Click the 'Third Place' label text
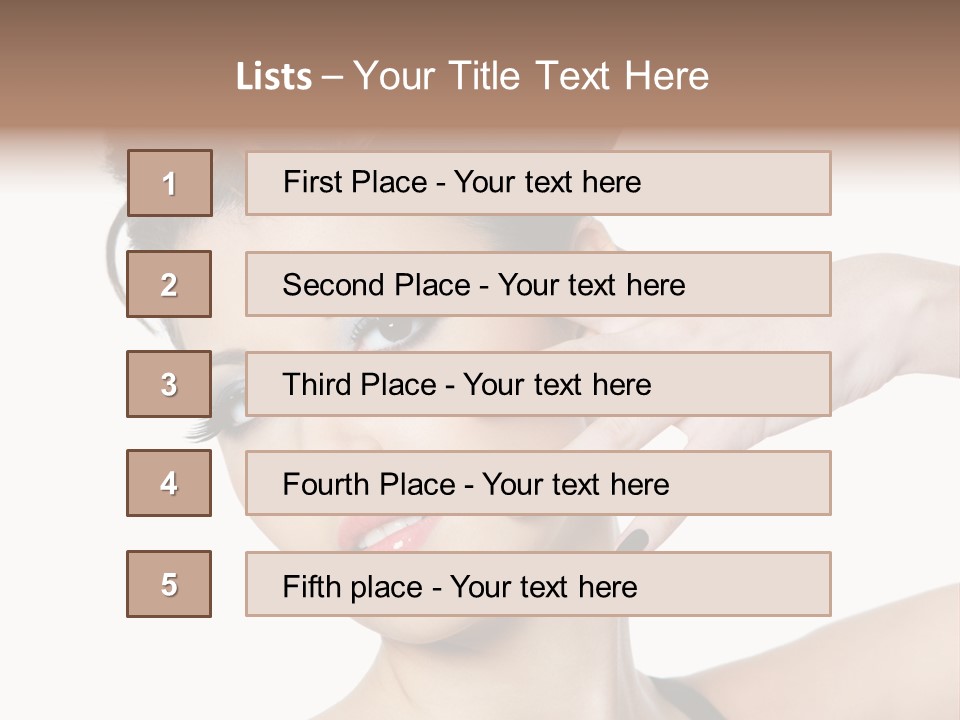 point(359,384)
